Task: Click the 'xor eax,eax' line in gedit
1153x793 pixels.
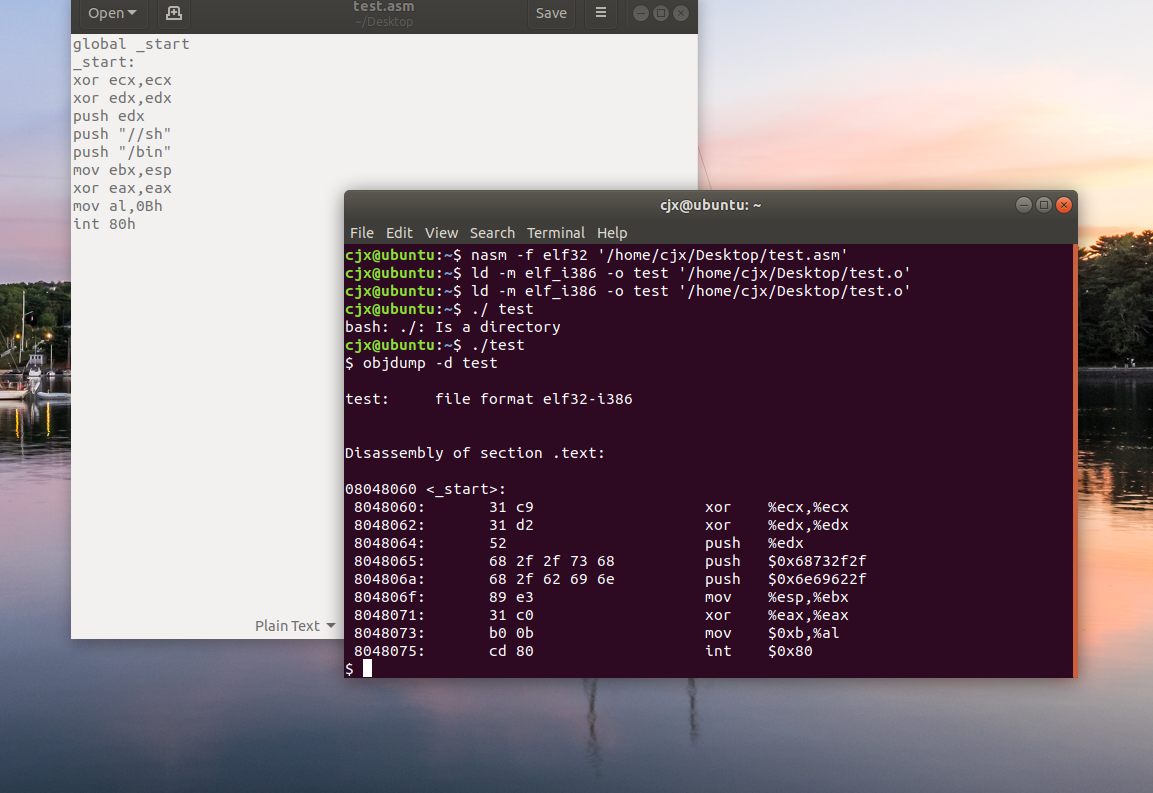Action: pos(122,188)
